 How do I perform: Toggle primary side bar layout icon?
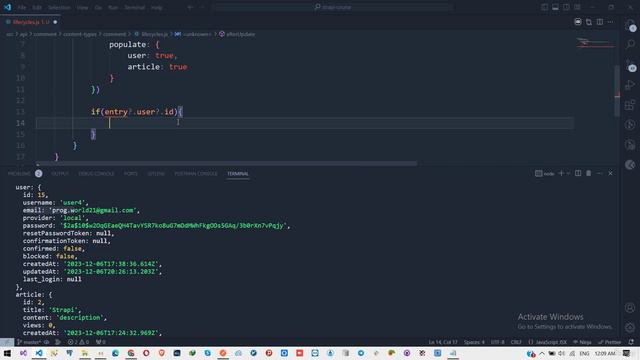544,7
